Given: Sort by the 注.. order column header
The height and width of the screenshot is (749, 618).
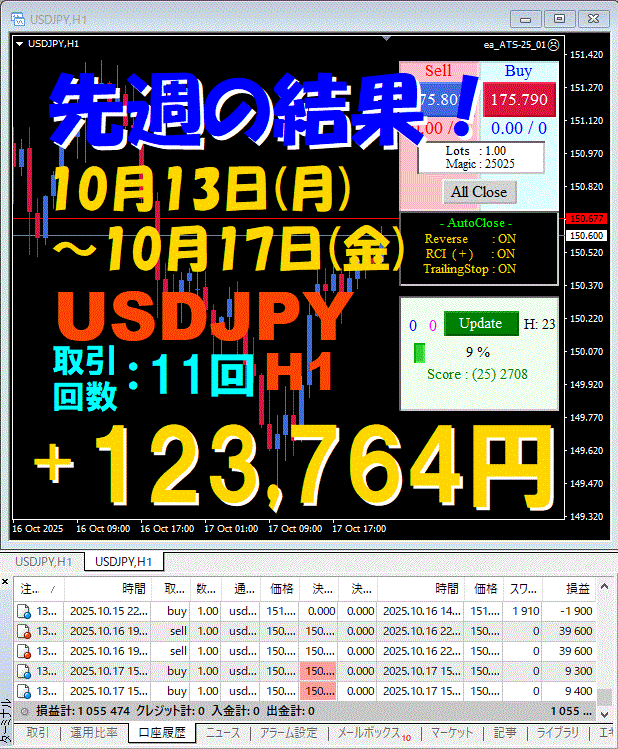Looking at the screenshot, I should coord(39,589).
